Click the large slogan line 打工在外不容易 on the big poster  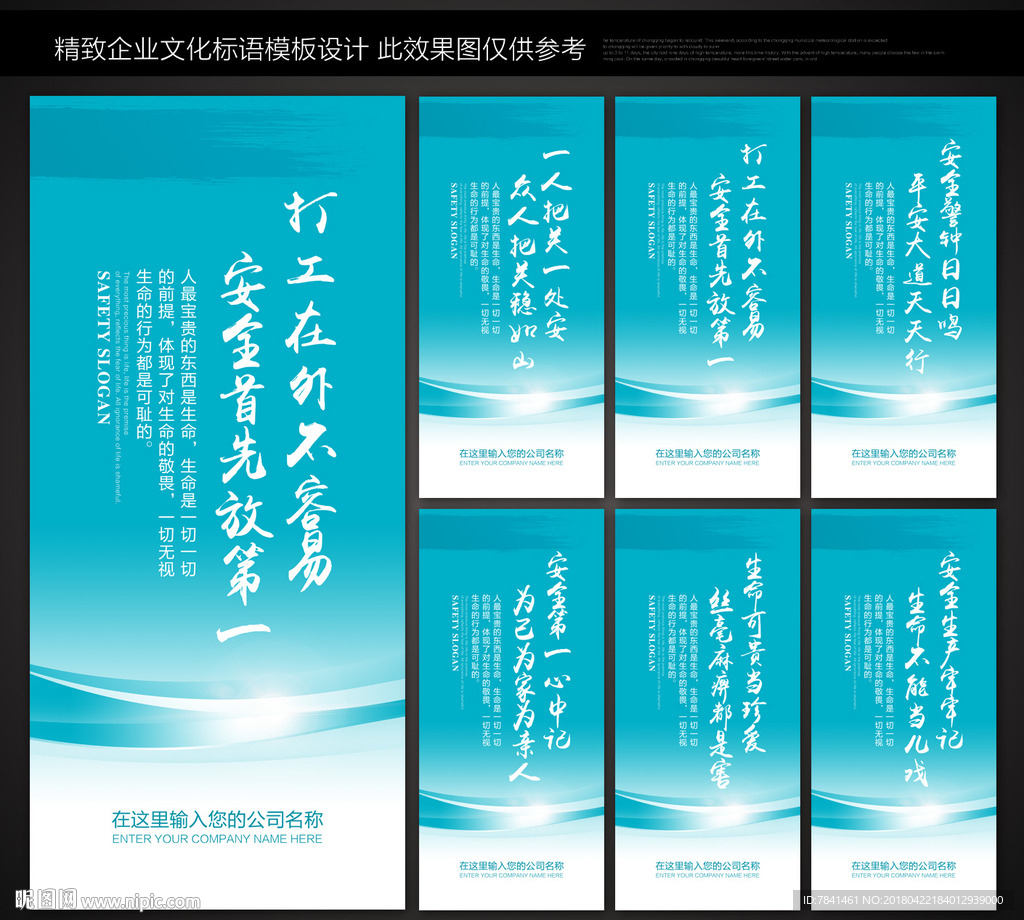tap(312, 391)
